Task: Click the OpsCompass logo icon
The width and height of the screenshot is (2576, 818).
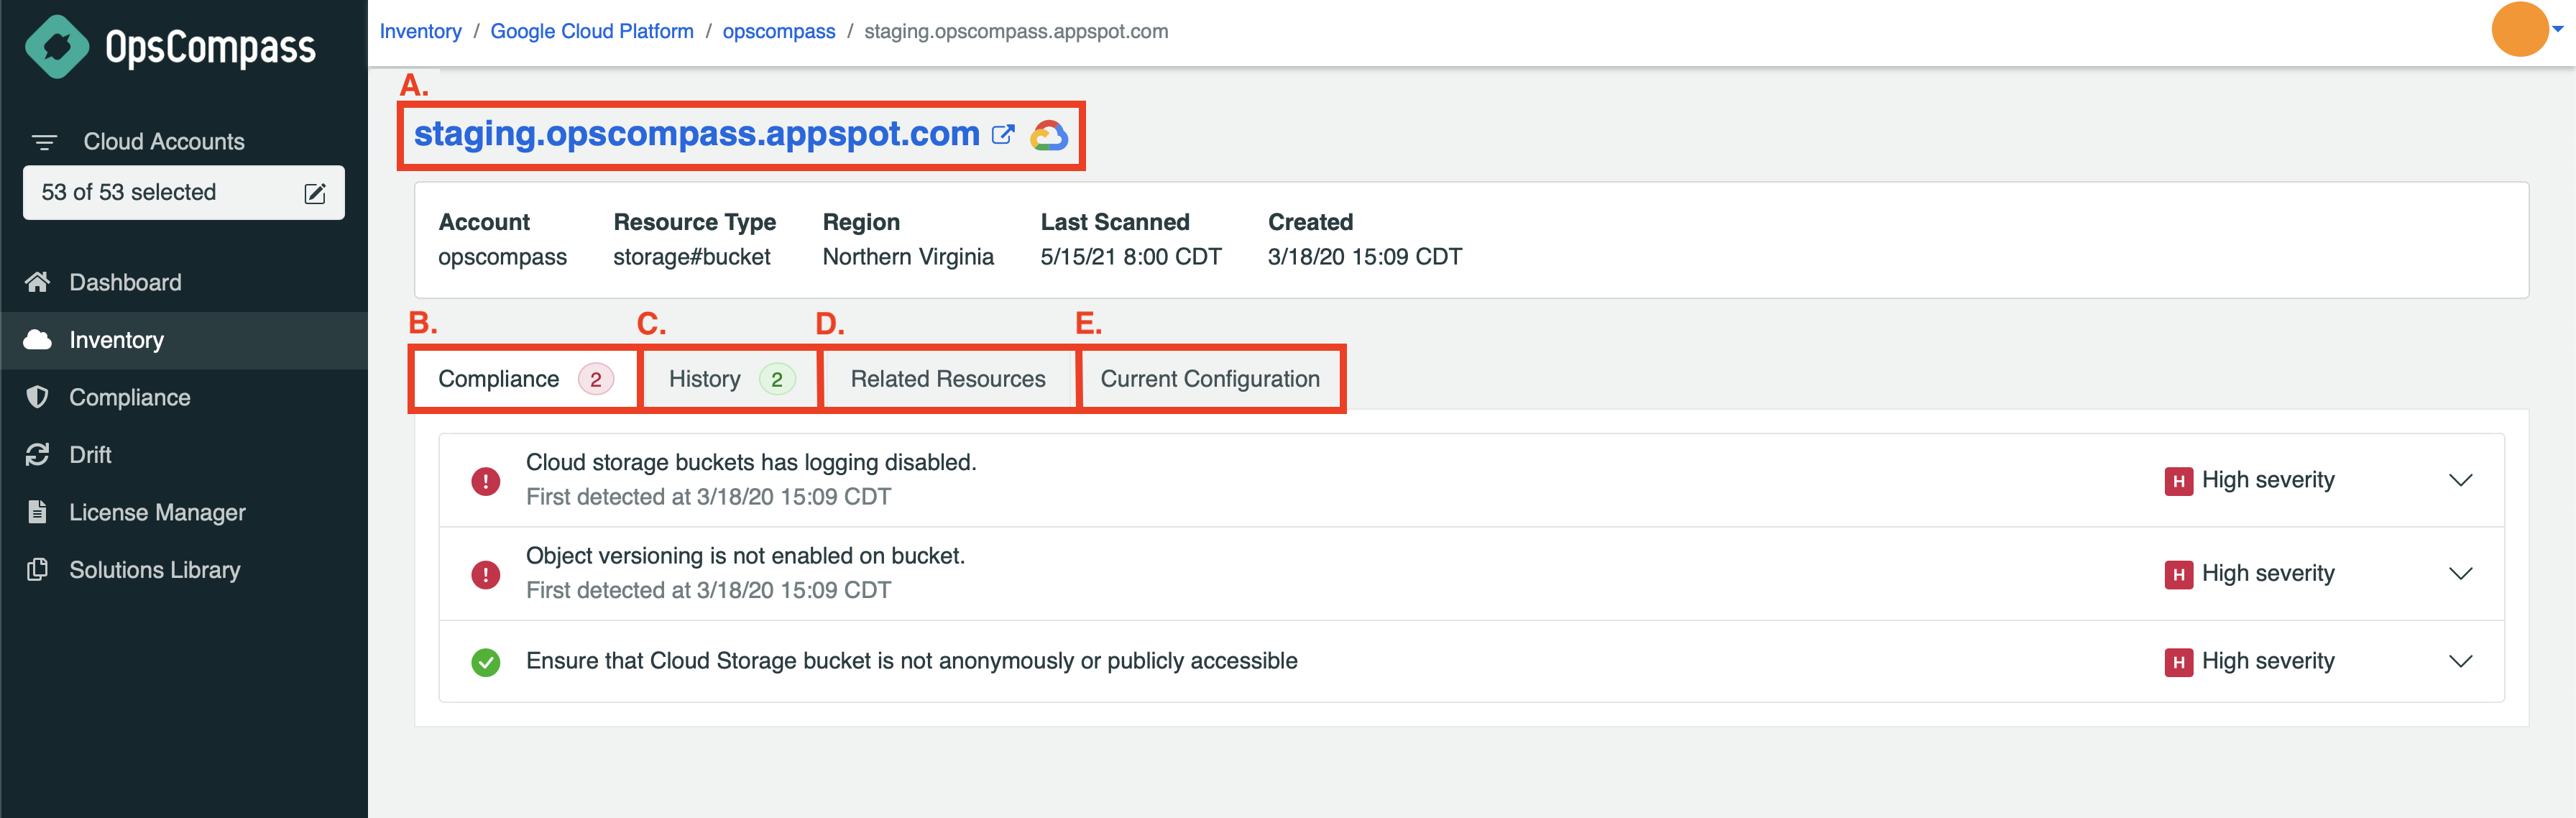Action: pyautogui.click(x=57, y=46)
